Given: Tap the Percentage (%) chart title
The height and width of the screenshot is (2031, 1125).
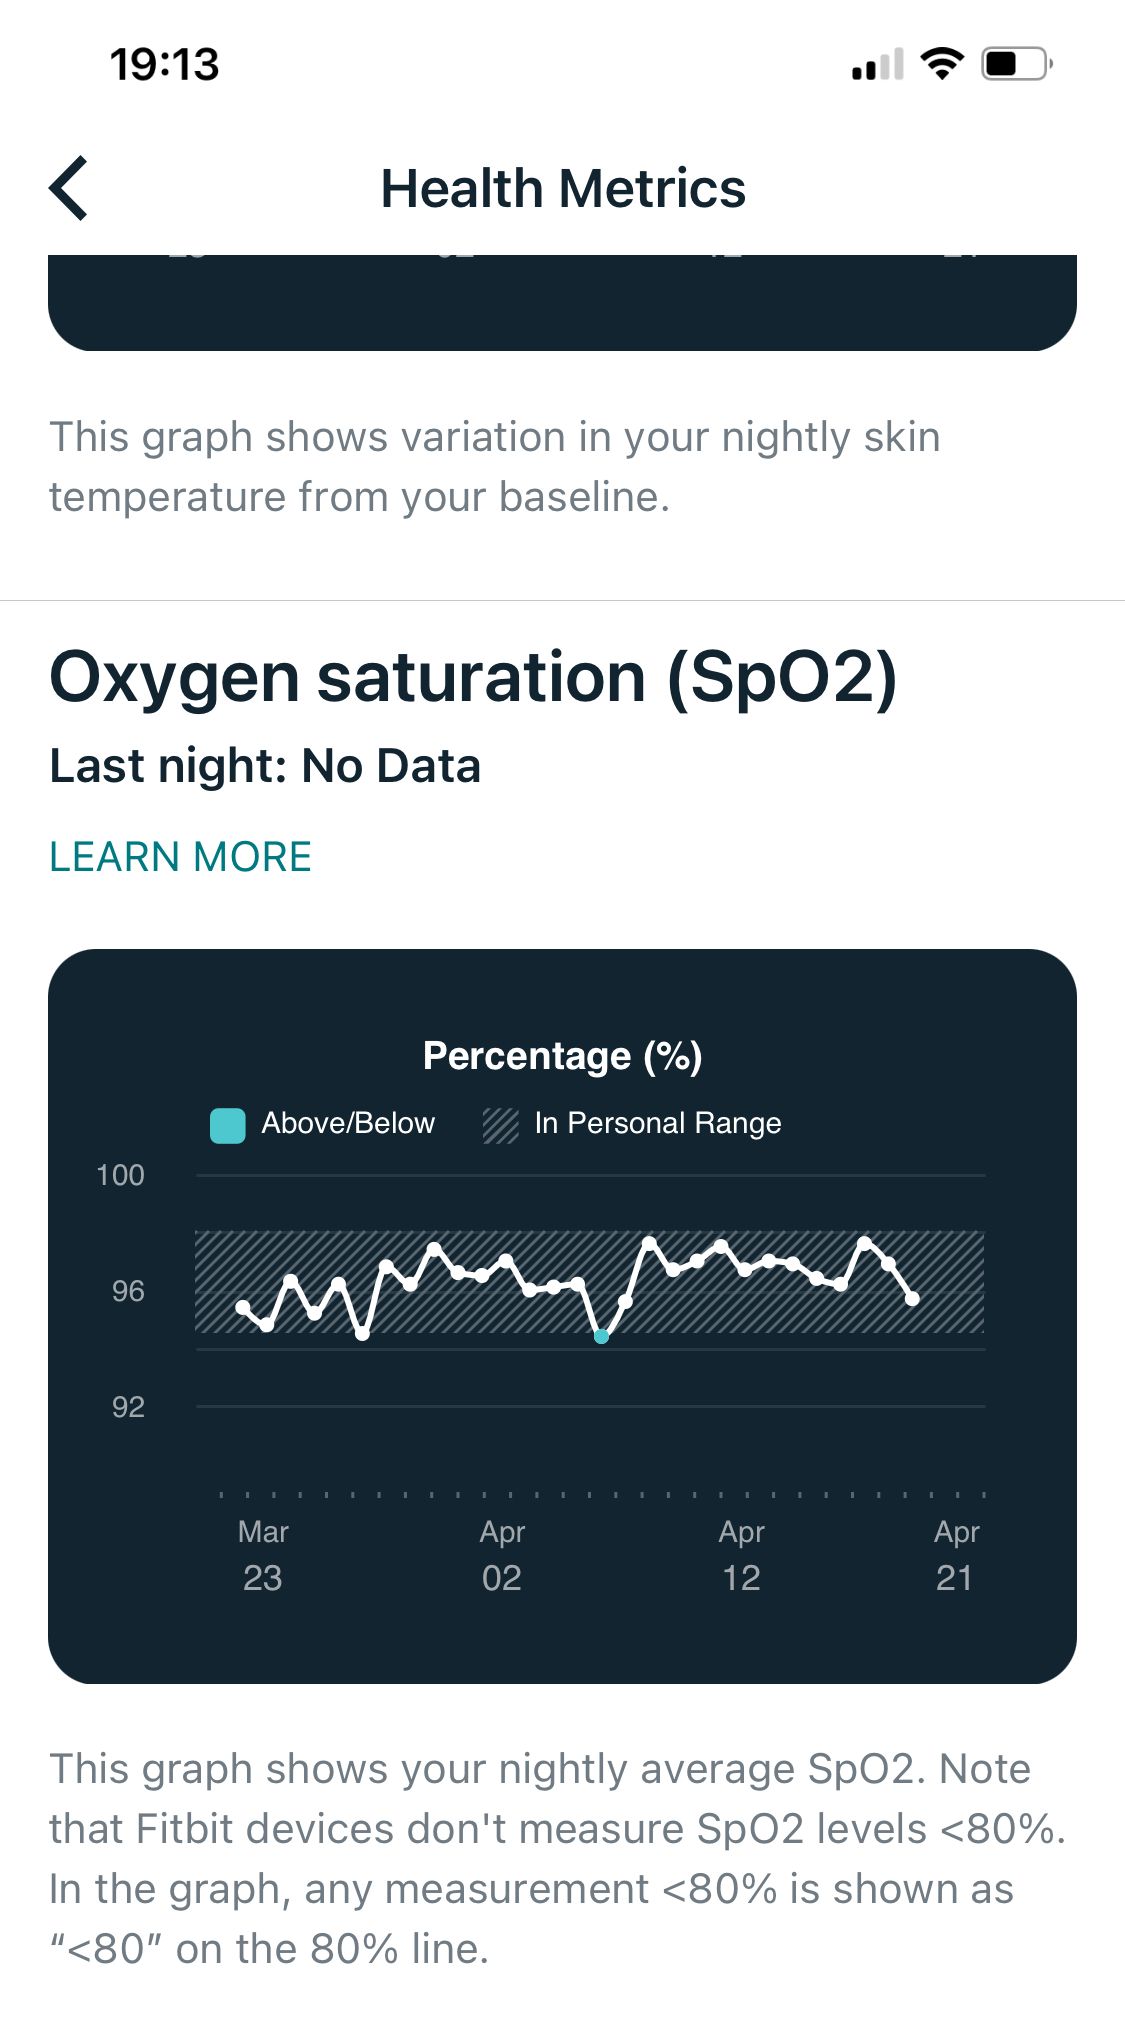Looking at the screenshot, I should [562, 1056].
